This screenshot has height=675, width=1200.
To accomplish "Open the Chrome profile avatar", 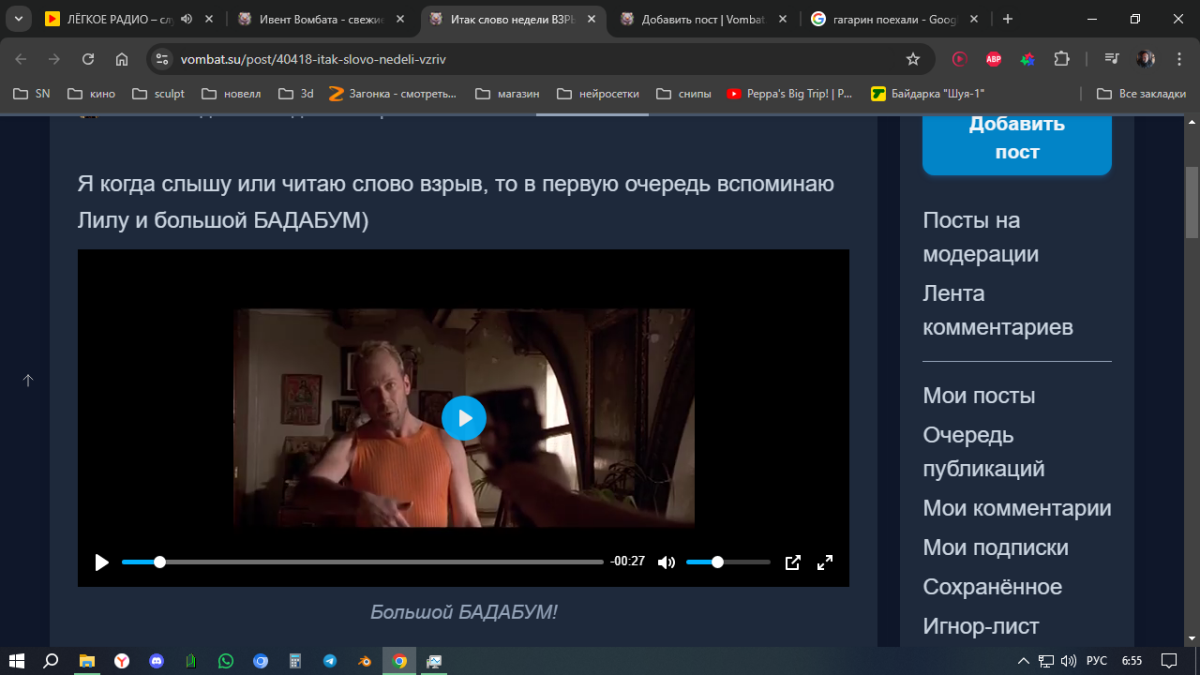I will (1146, 59).
